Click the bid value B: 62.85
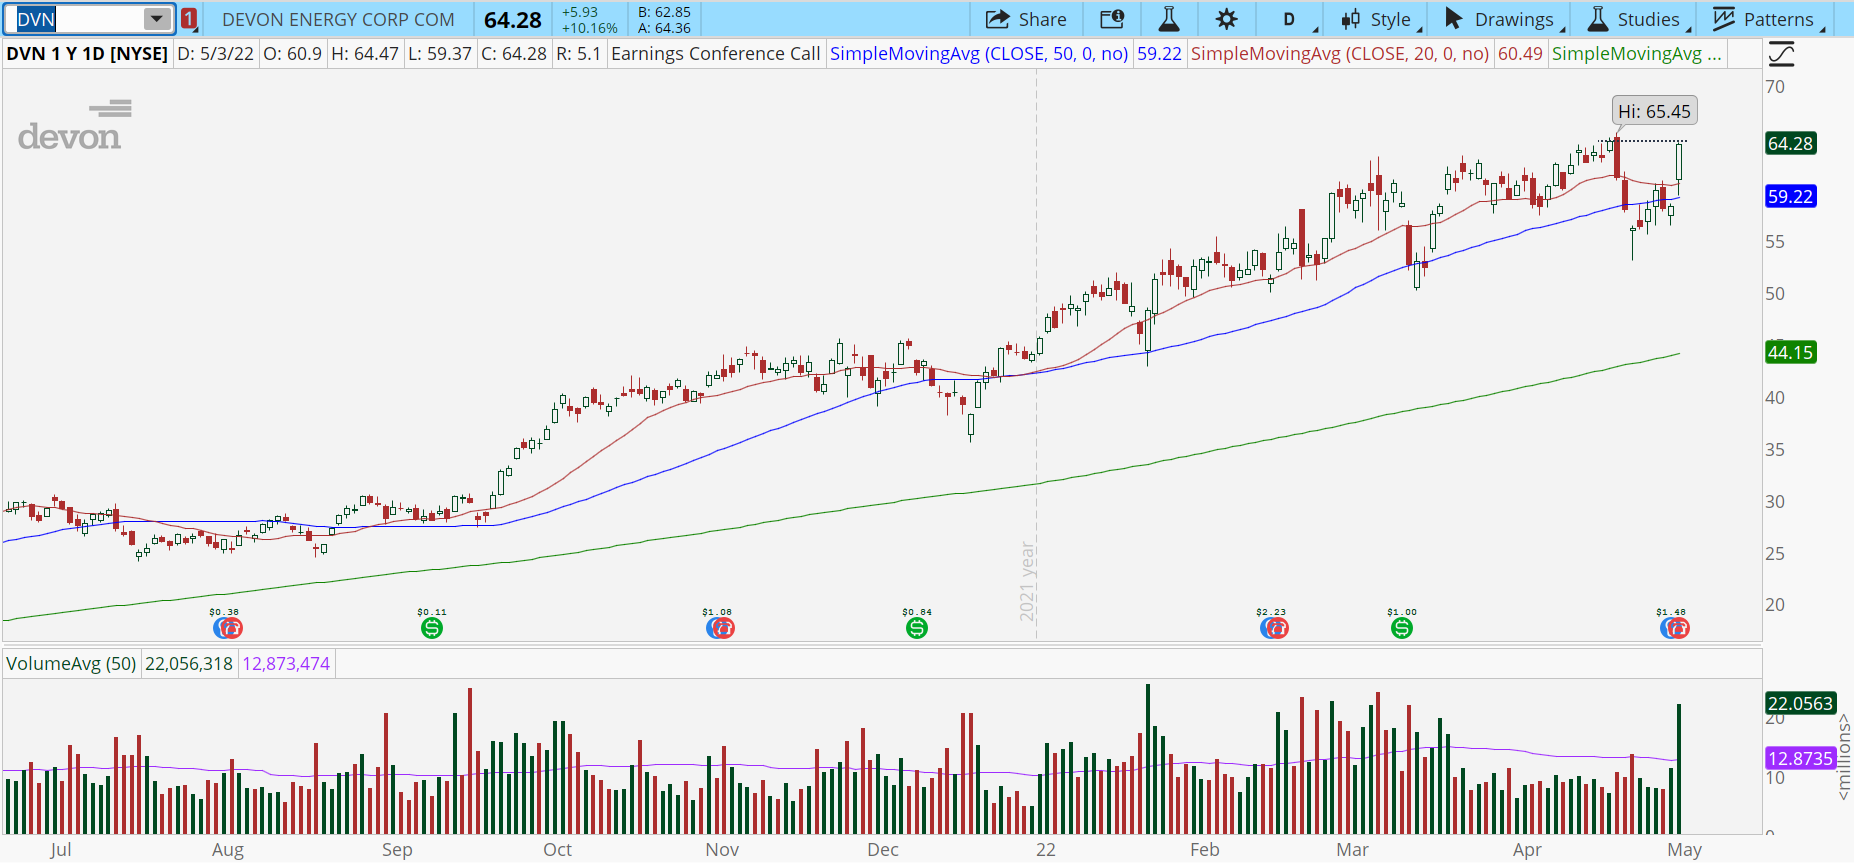The width and height of the screenshot is (1854, 863). (665, 12)
